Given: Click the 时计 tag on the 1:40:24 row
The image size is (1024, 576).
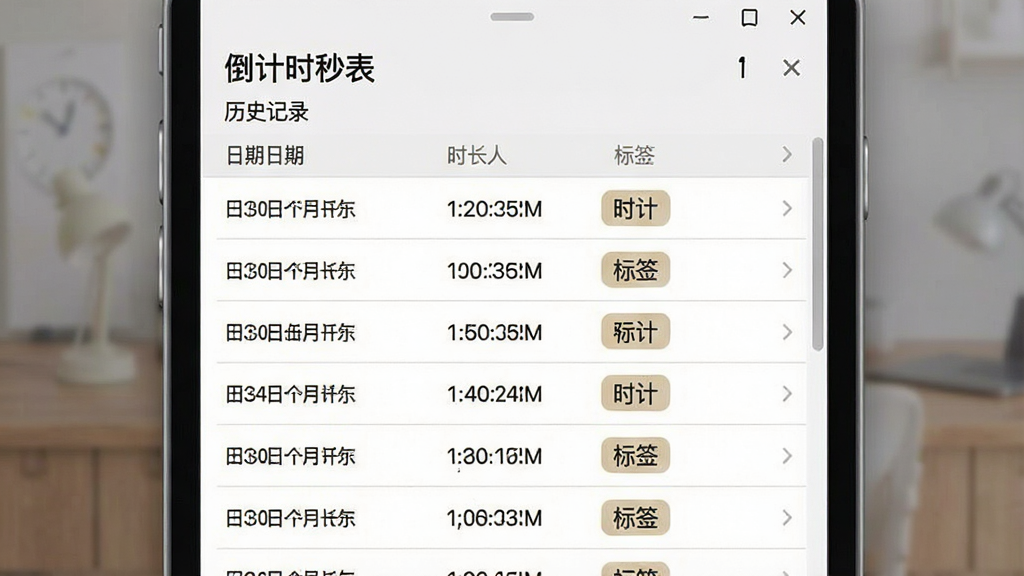Looking at the screenshot, I should coord(635,393).
